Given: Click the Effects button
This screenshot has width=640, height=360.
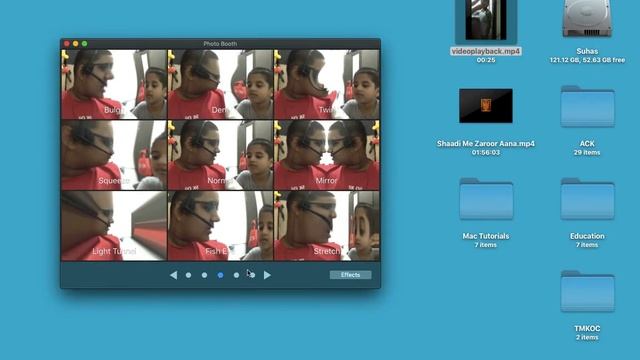Looking at the screenshot, I should pyautogui.click(x=351, y=275).
